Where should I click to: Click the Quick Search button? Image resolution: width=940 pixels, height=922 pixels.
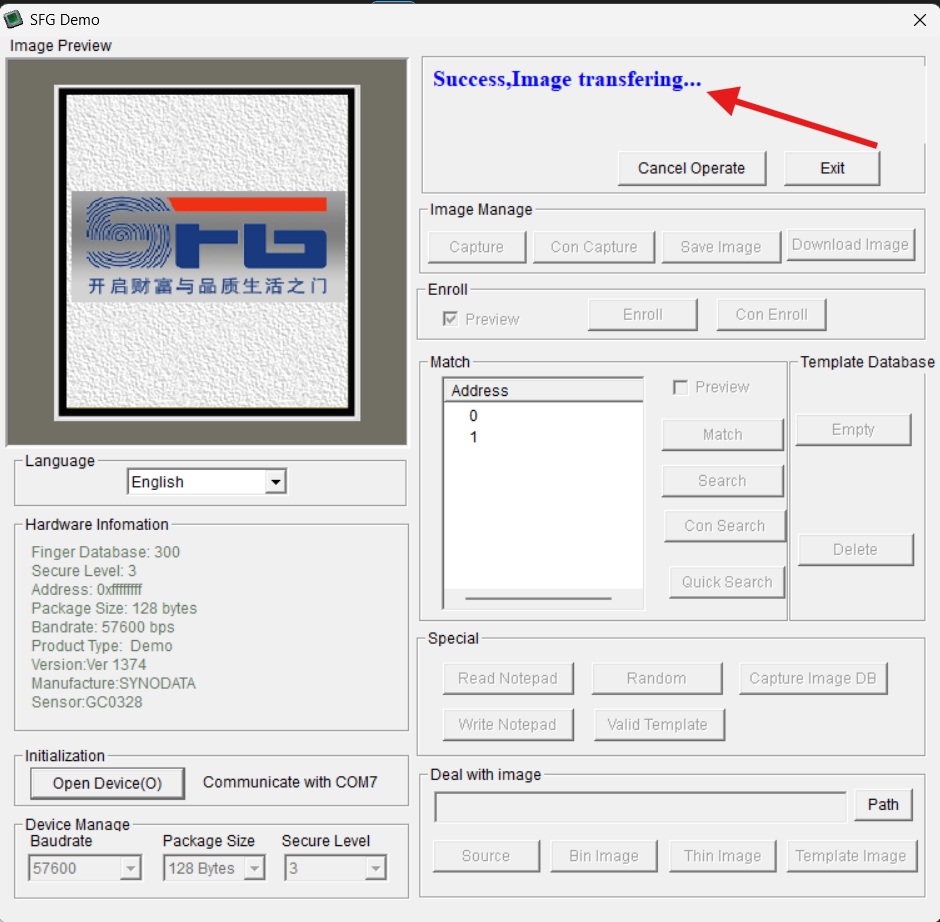(x=727, y=582)
